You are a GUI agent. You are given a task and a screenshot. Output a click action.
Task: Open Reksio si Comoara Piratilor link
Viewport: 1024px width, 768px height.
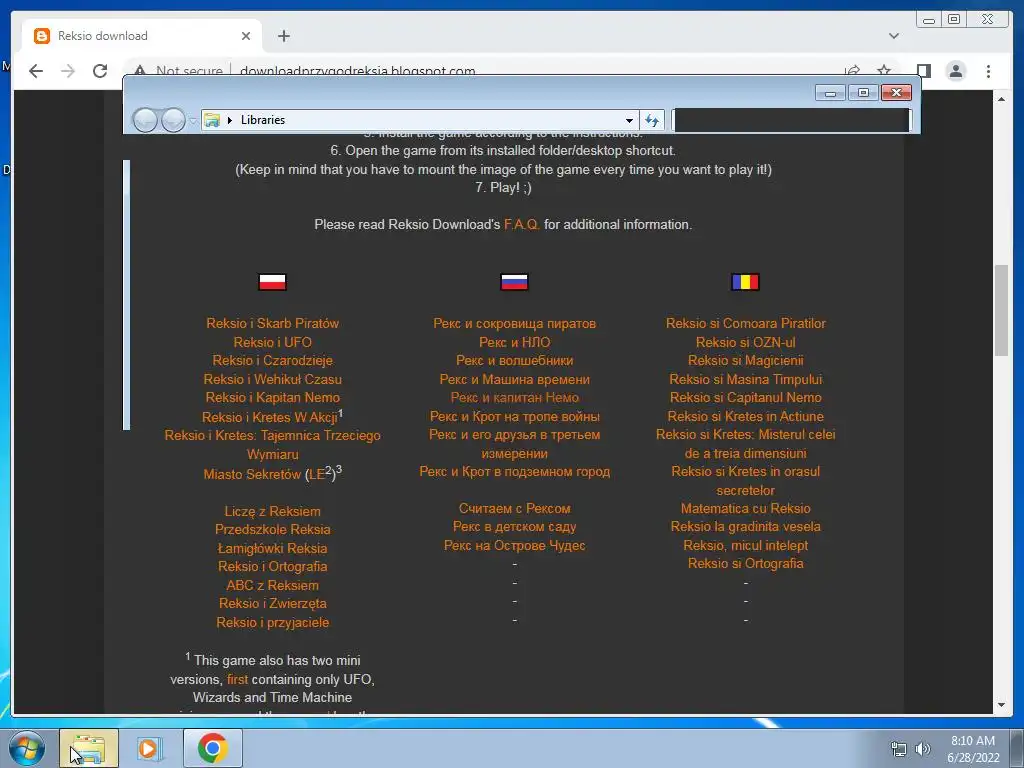tap(745, 323)
